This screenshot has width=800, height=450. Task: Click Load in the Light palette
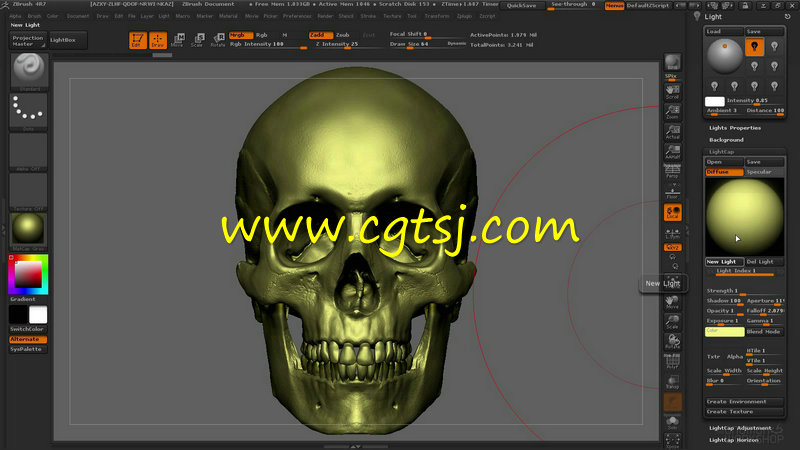[724, 32]
